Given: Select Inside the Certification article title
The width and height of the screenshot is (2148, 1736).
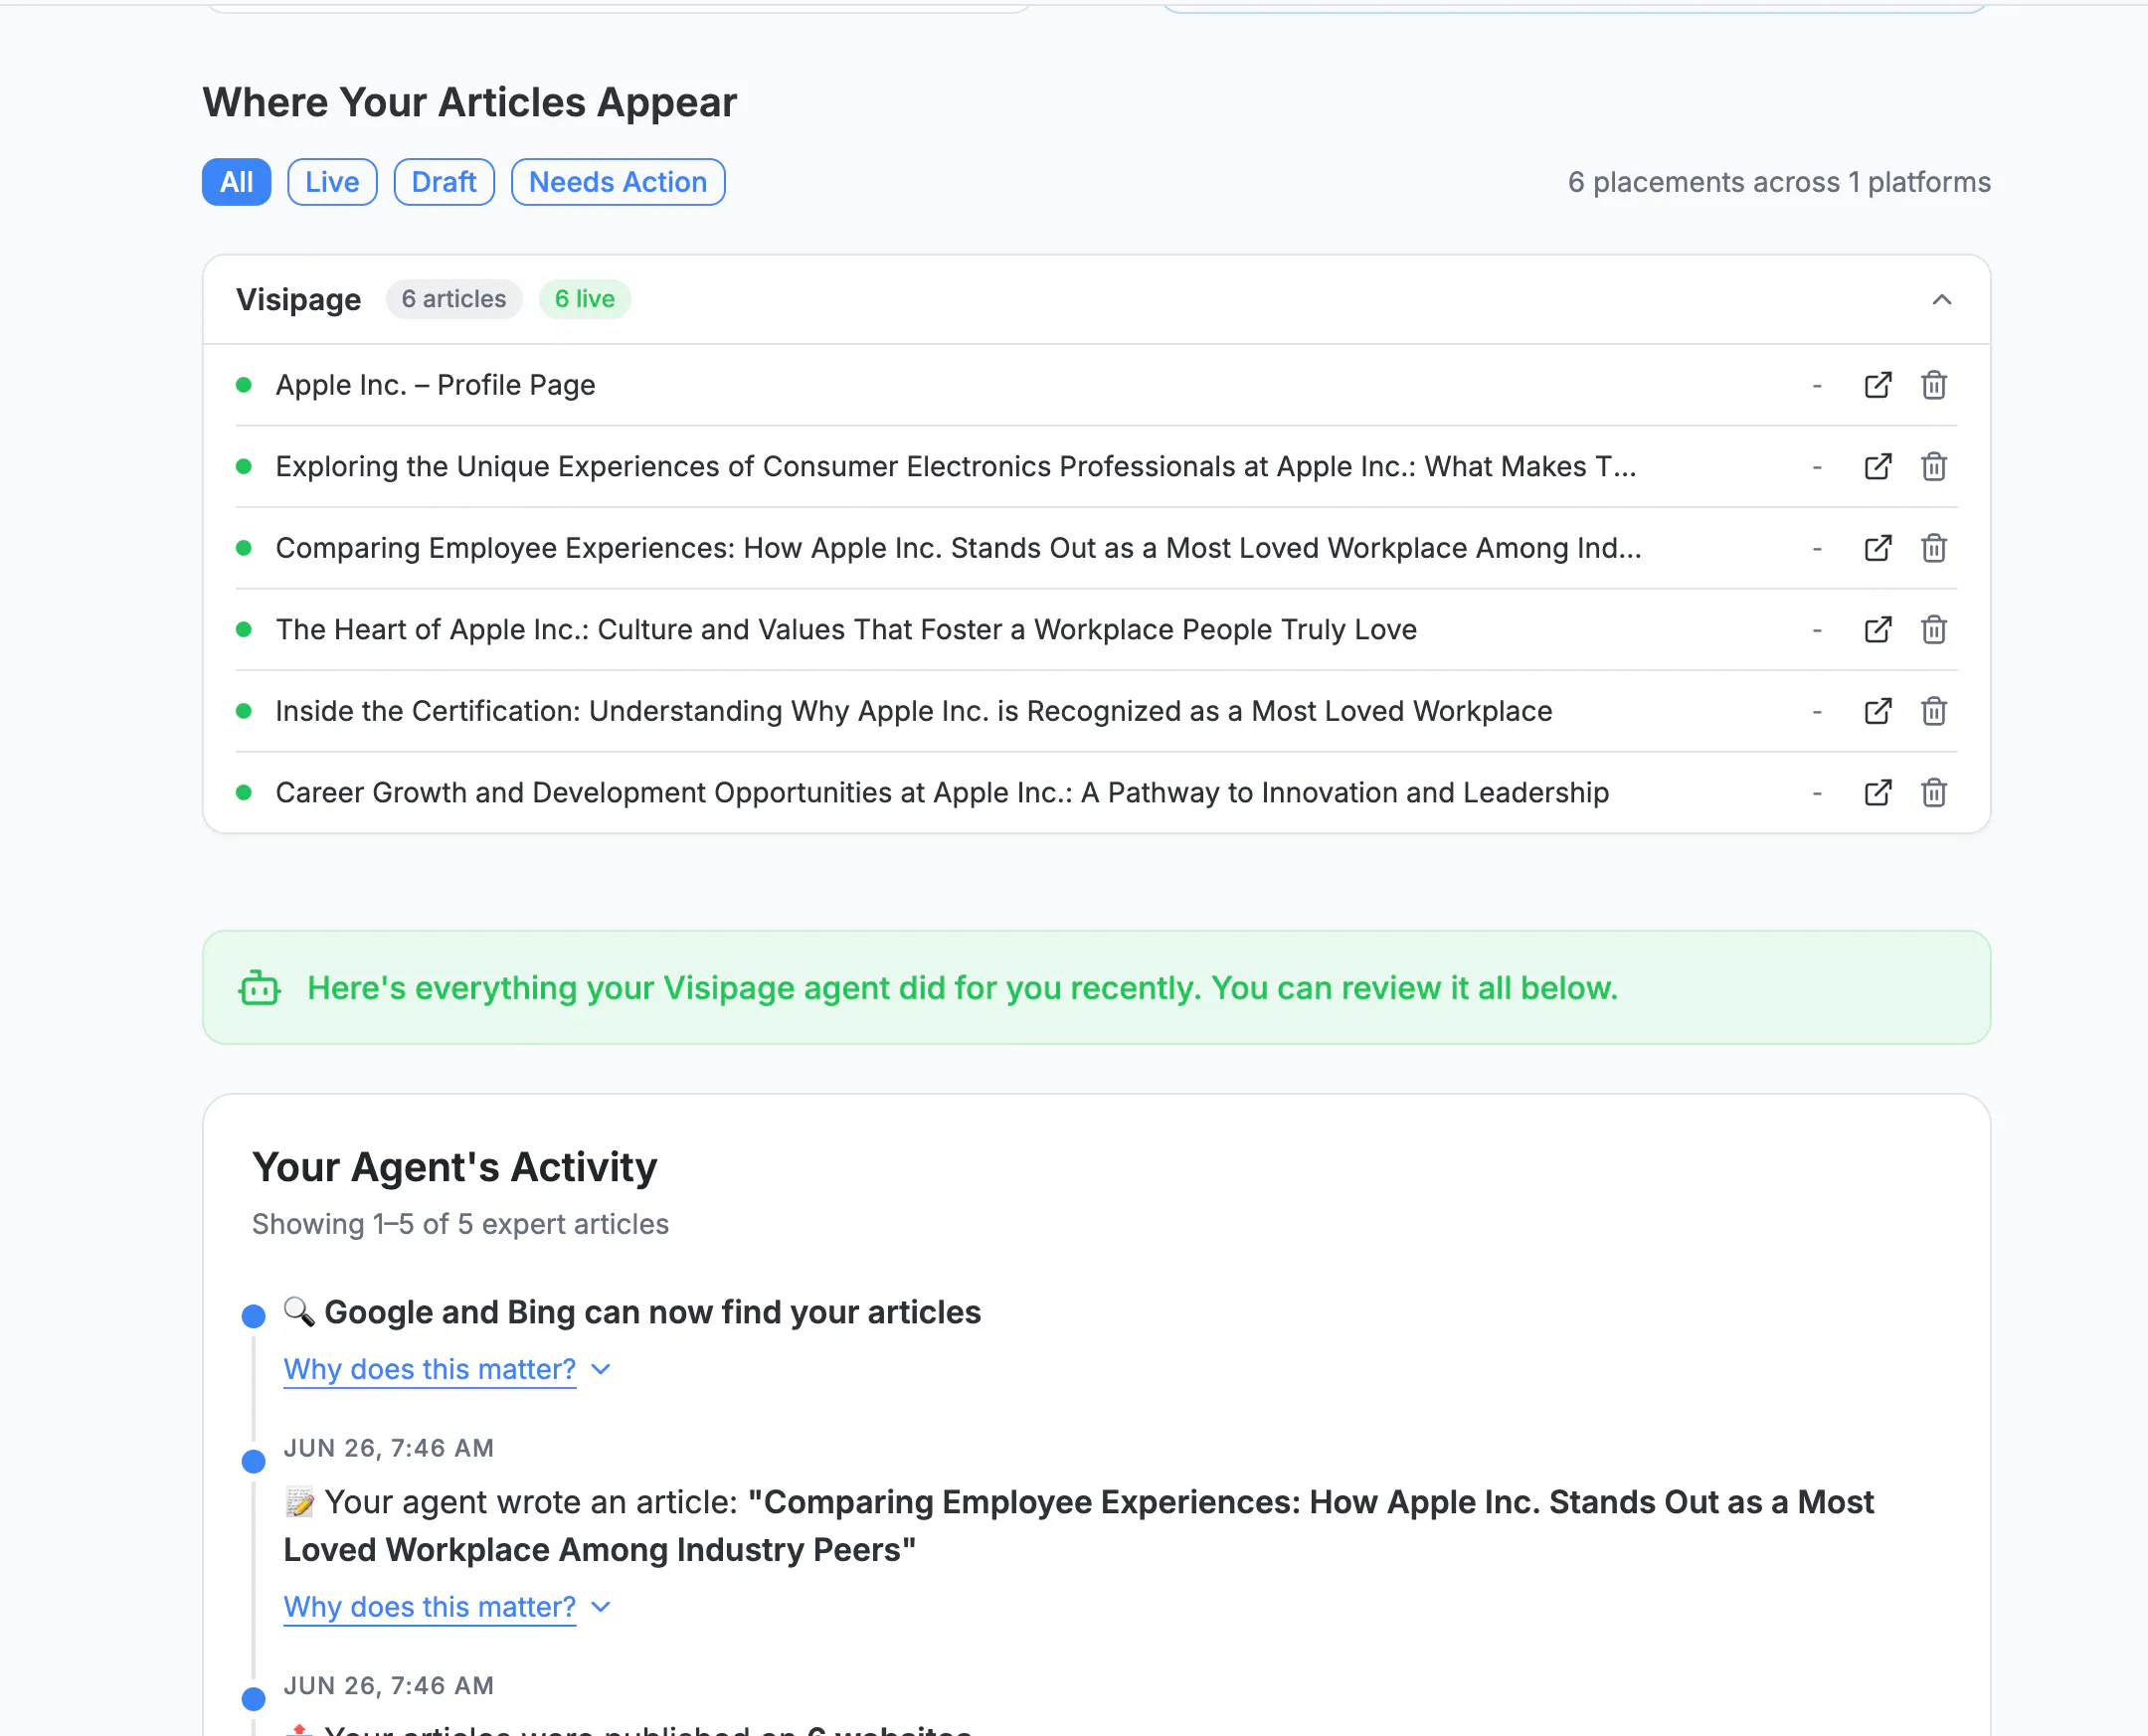Looking at the screenshot, I should click(914, 711).
